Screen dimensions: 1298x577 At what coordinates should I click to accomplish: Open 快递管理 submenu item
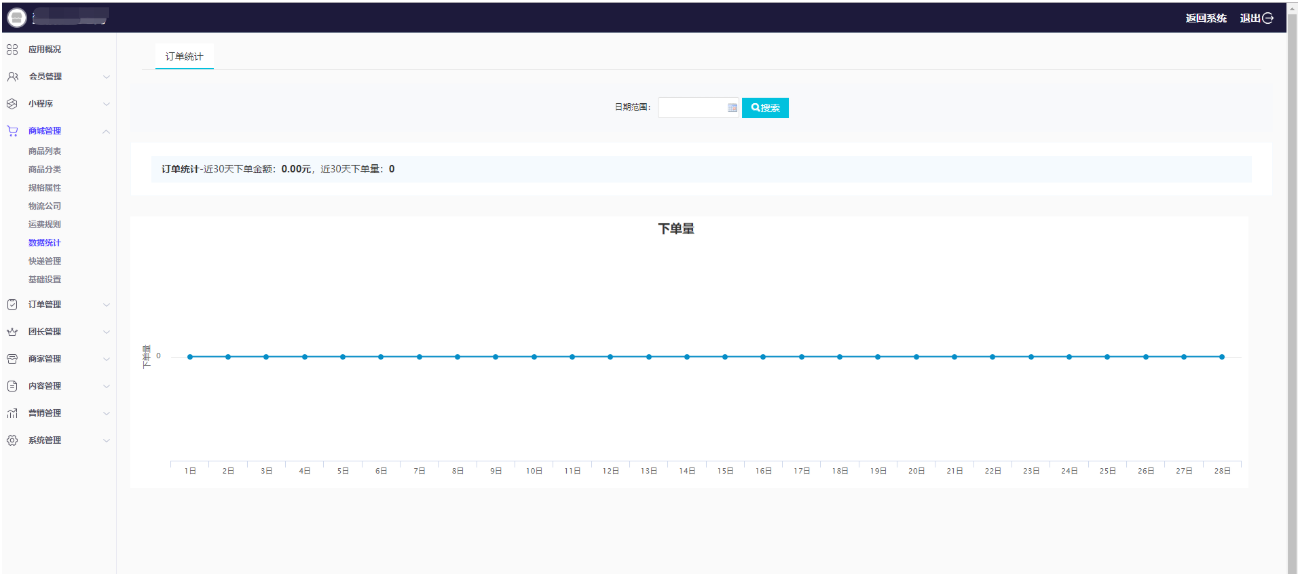point(44,261)
